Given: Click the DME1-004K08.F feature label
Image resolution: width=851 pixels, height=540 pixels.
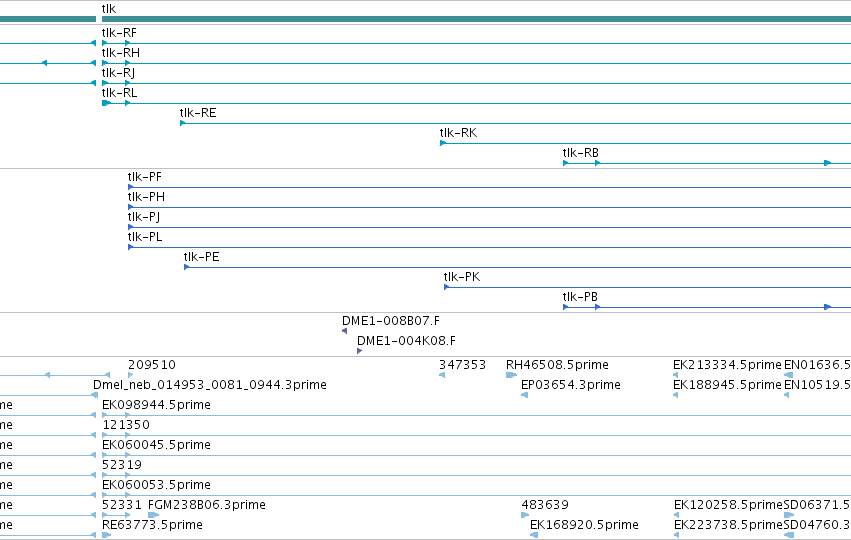Looking at the screenshot, I should tap(406, 341).
